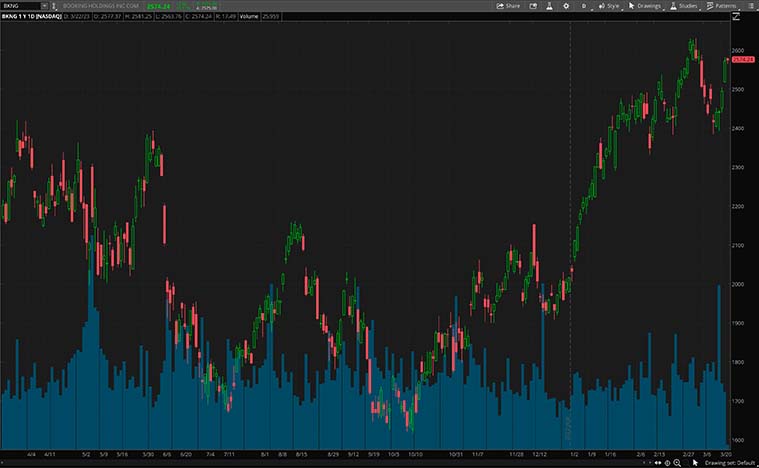Screen dimensions: 759x468
Task: Click the Share chart icon
Action: [x=508, y=6]
